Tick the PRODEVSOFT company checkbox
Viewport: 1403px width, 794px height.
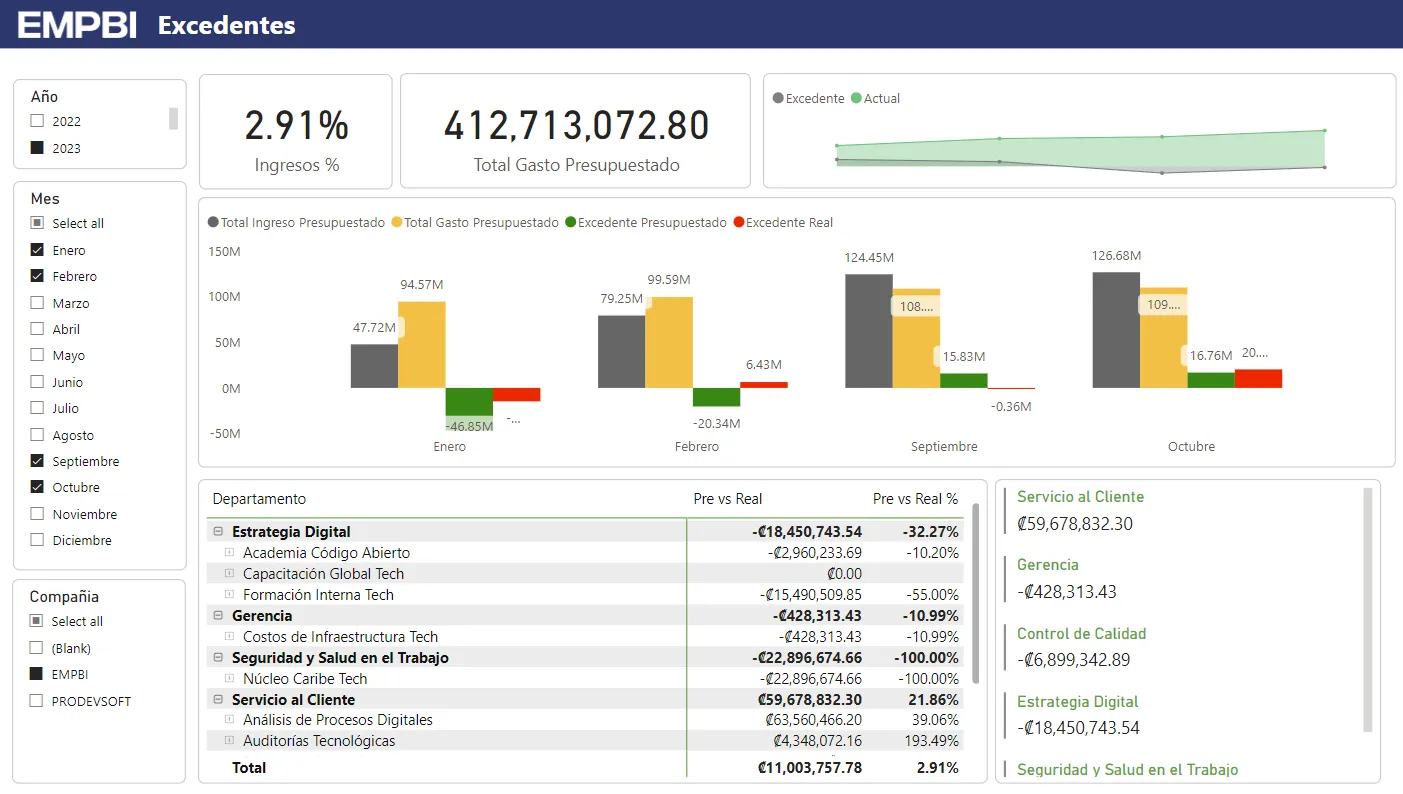[37, 701]
